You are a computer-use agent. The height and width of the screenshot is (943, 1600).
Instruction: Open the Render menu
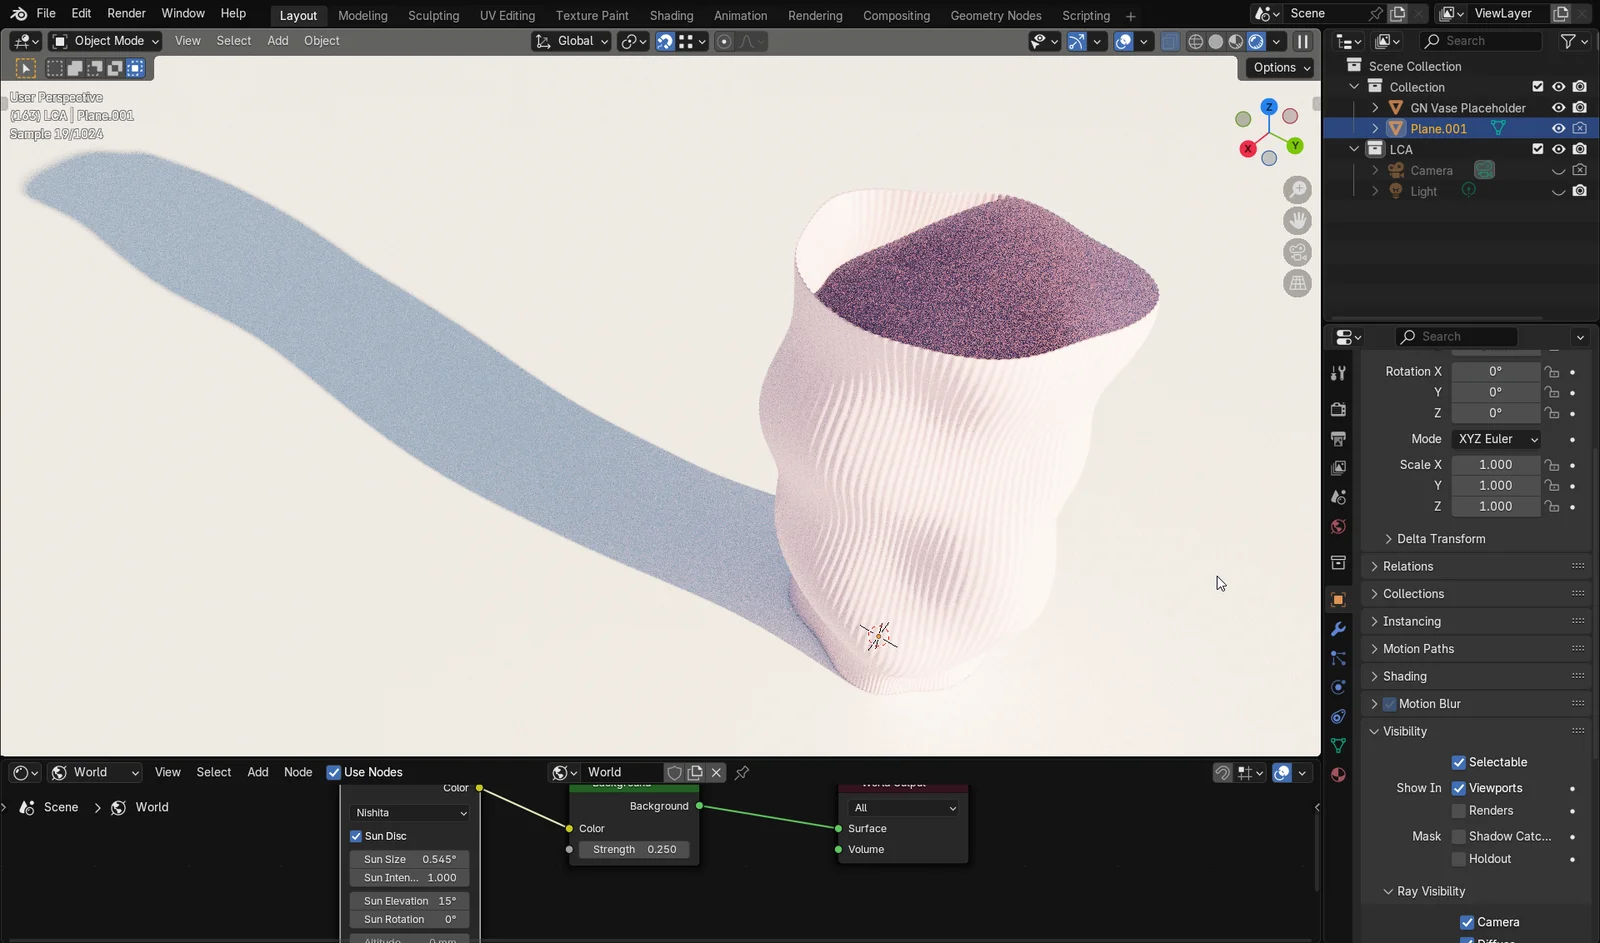pos(126,13)
